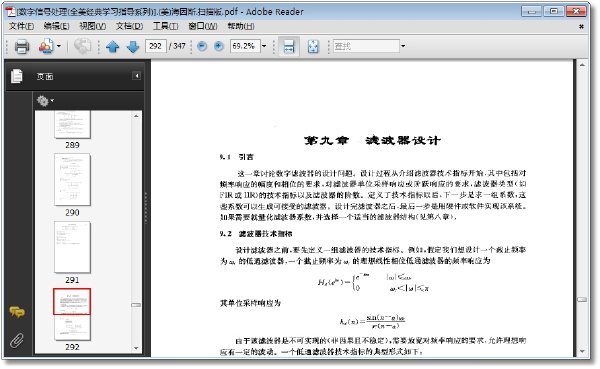
Task: Select page 292 thumbnail
Action: coord(72,315)
